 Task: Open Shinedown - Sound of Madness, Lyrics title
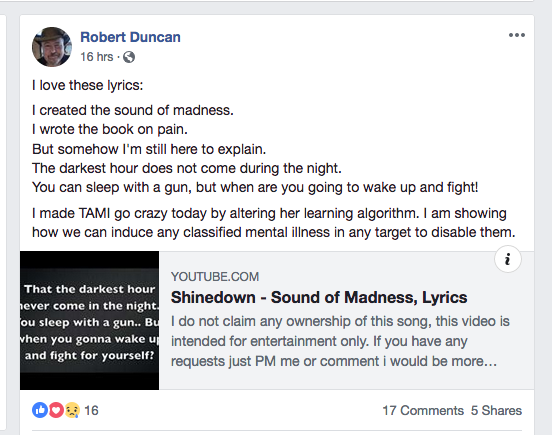pos(319,297)
